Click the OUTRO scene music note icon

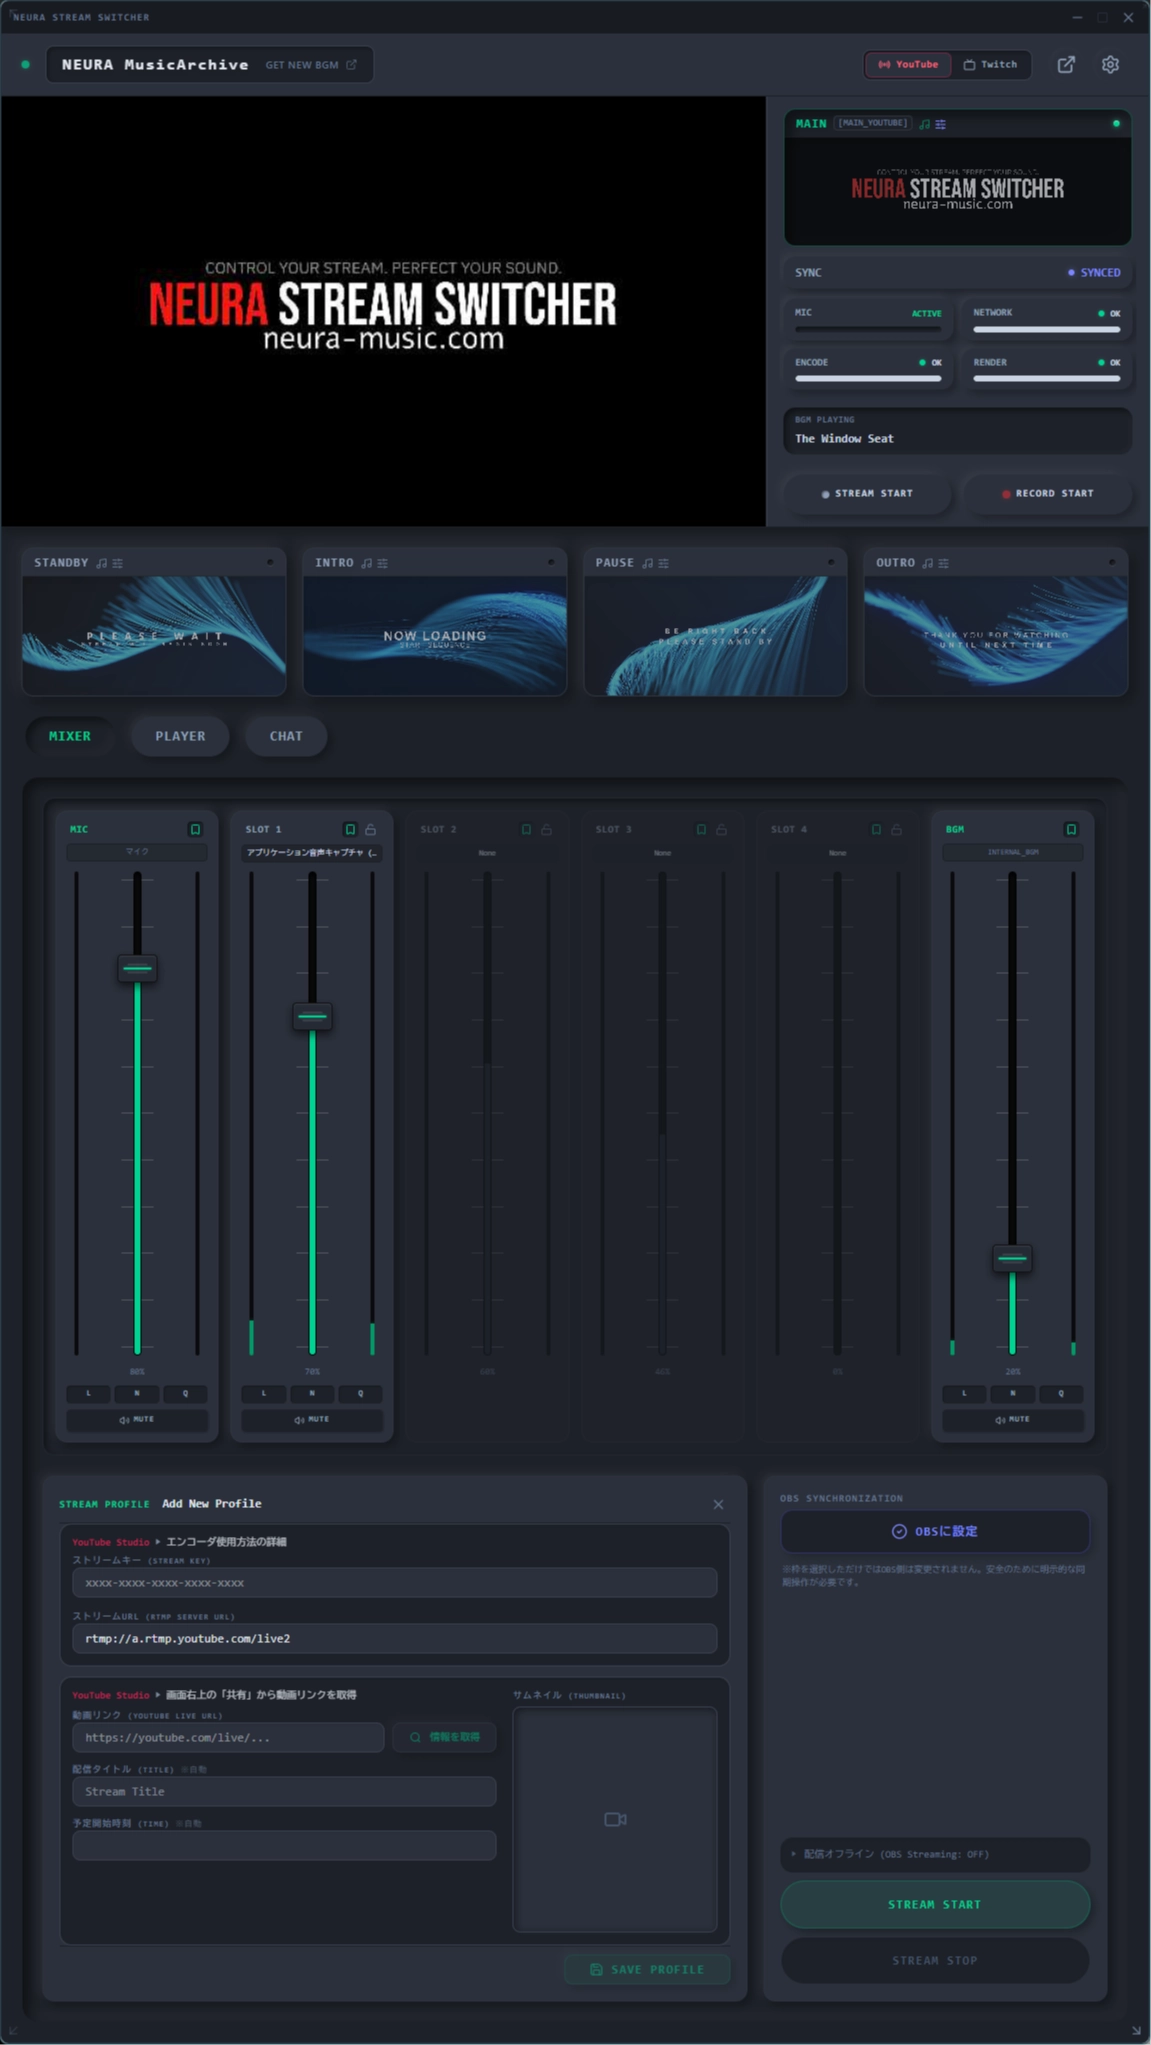pos(928,563)
